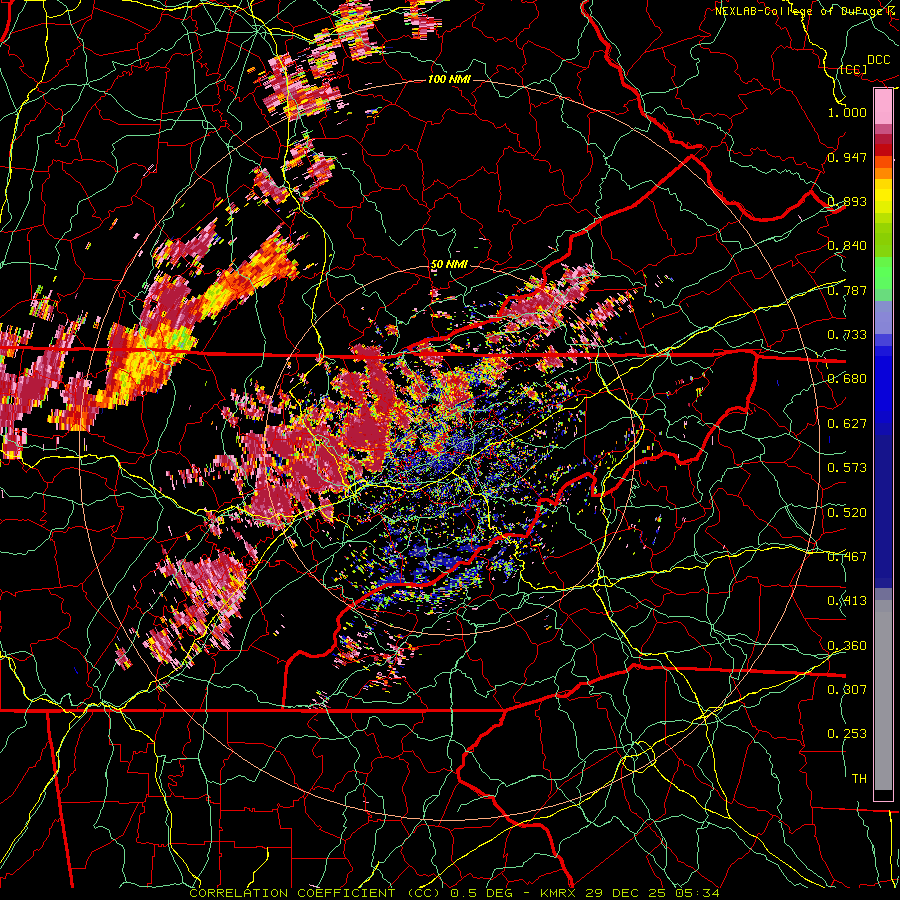The width and height of the screenshot is (900, 900).
Task: Click the 50 NMI range ring label
Action: 449,265
